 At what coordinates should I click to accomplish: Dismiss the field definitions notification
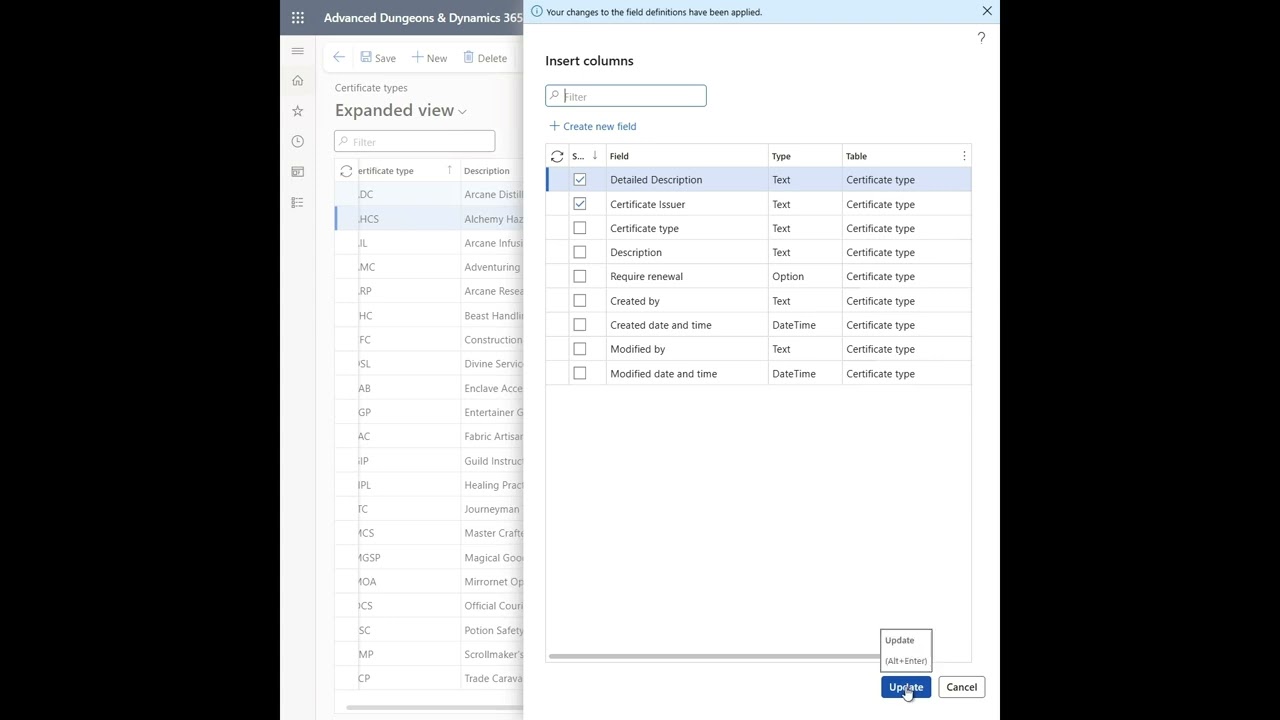click(987, 11)
